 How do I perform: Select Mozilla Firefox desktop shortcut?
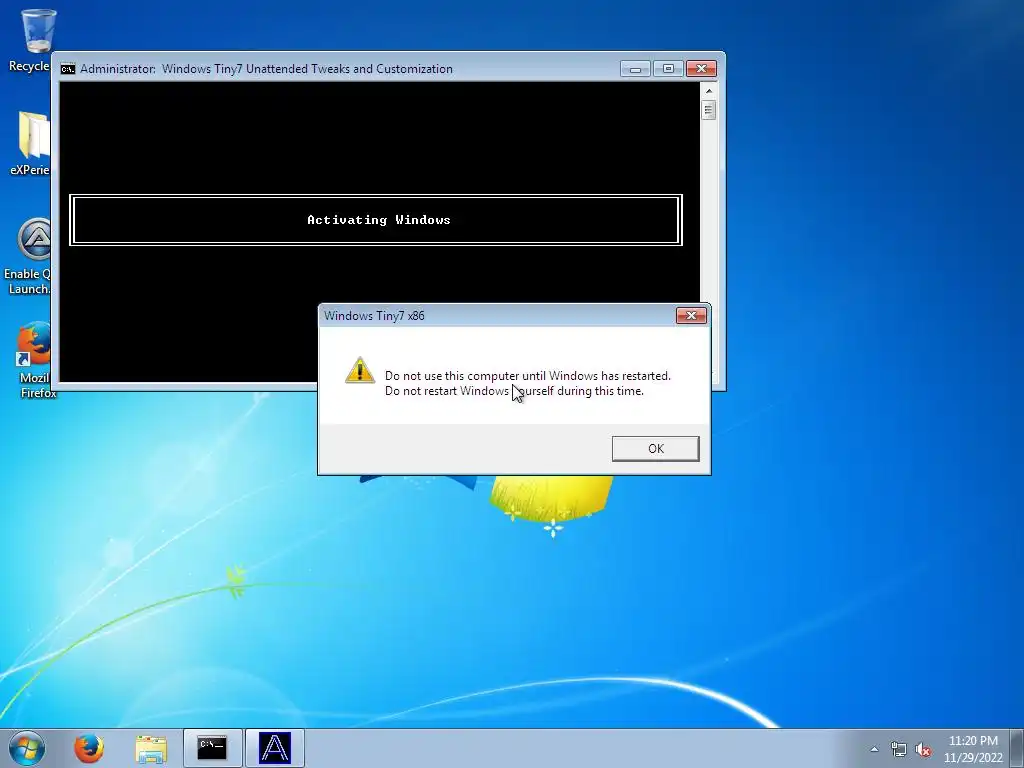pos(34,360)
